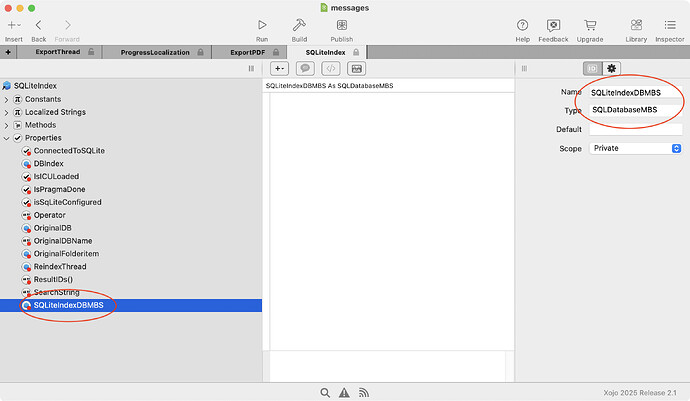Select the SearchString property
The width and height of the screenshot is (690, 401).
[x=131, y=292]
